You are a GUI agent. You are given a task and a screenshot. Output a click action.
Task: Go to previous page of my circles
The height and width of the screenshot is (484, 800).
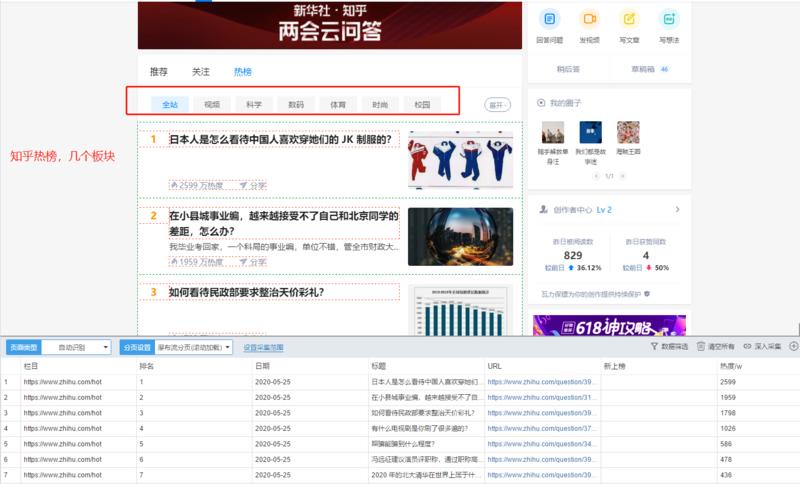tap(596, 176)
